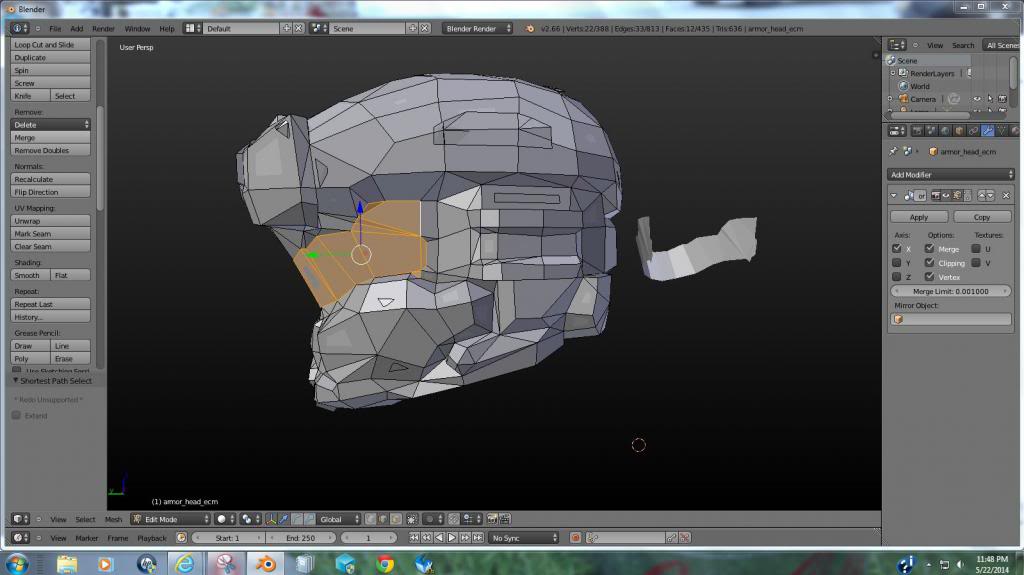Open Blender from the Windows taskbar
The image size is (1024, 575).
266,563
